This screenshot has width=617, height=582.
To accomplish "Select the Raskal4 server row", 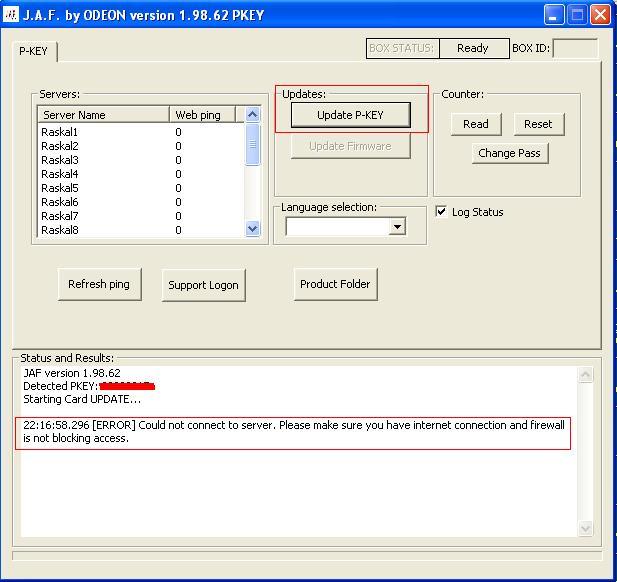I will [141, 174].
